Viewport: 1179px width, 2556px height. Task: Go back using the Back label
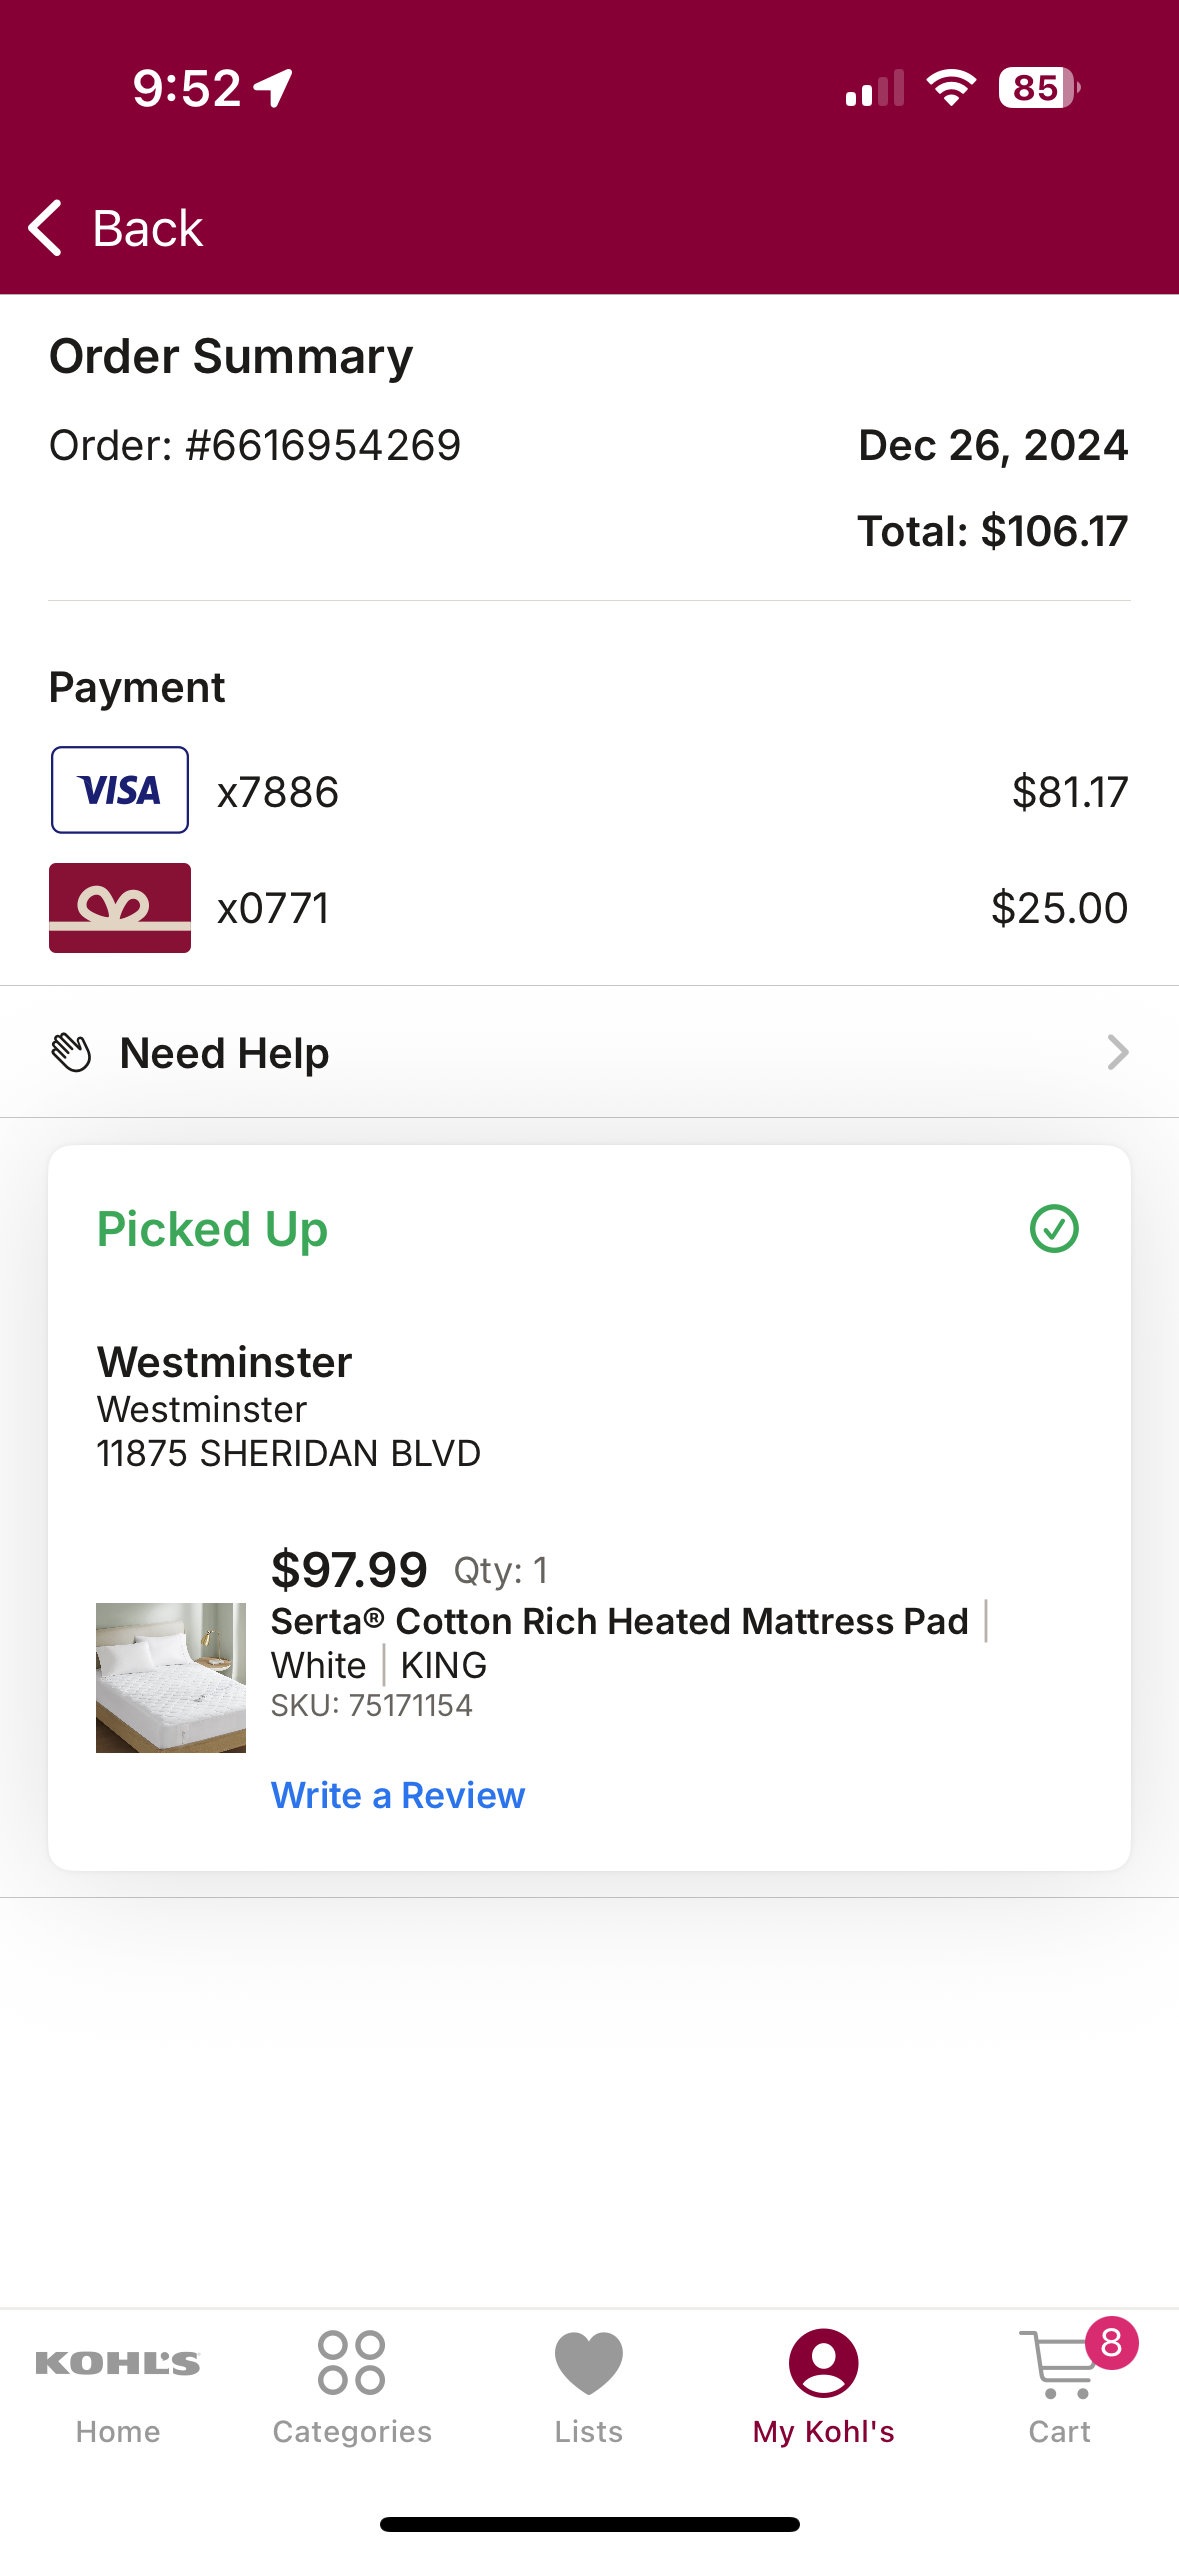(147, 228)
